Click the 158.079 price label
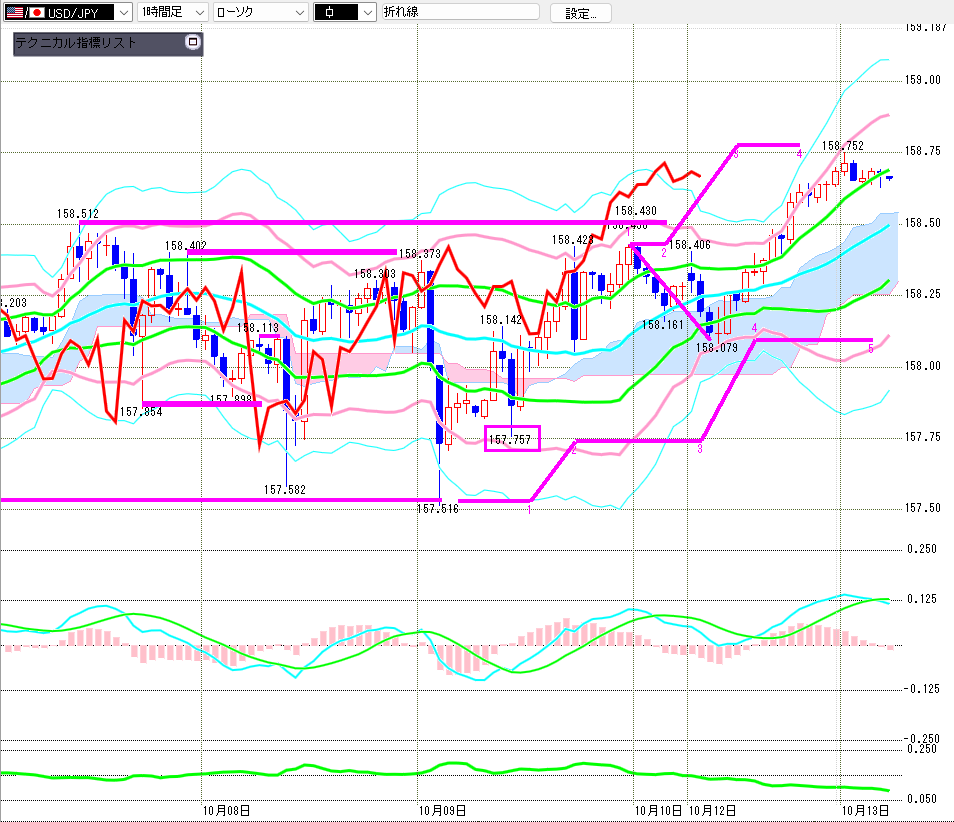The height and width of the screenshot is (822, 954). (717, 347)
